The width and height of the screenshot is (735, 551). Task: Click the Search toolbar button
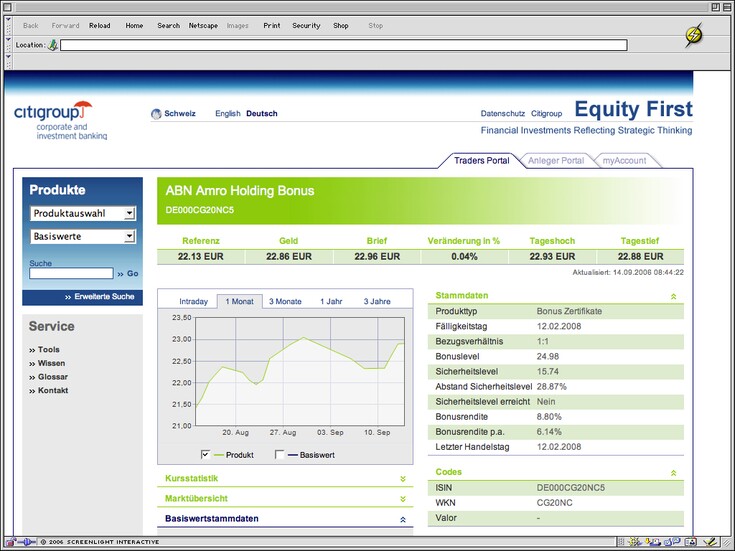[x=168, y=26]
